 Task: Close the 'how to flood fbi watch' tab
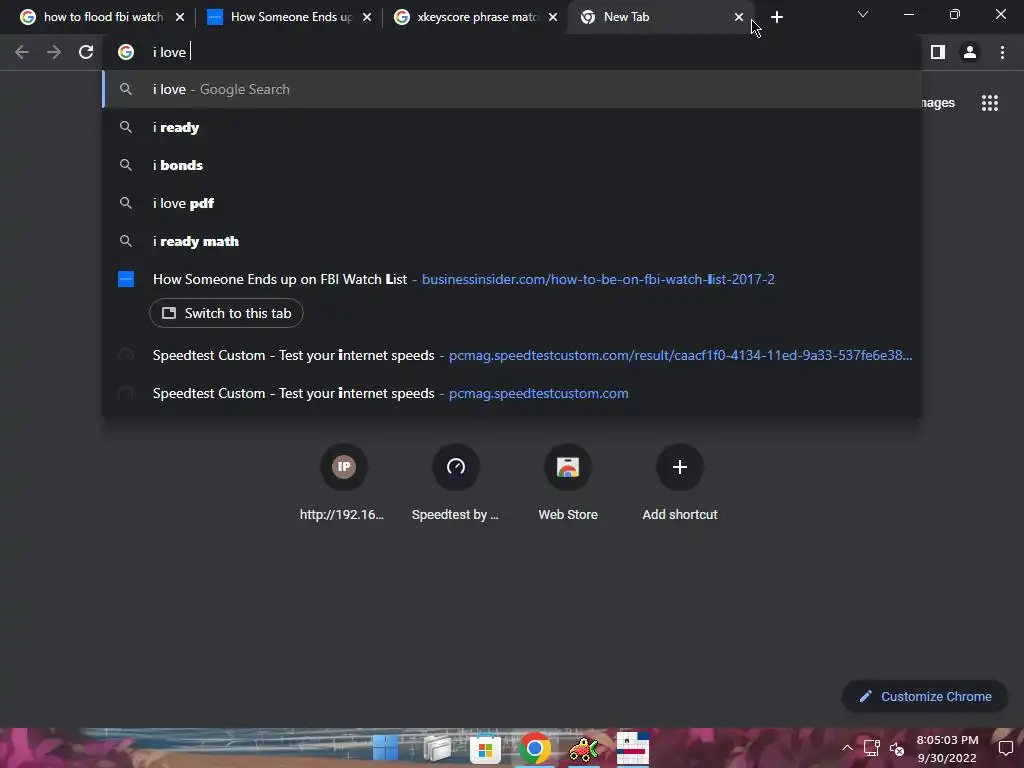(x=180, y=18)
